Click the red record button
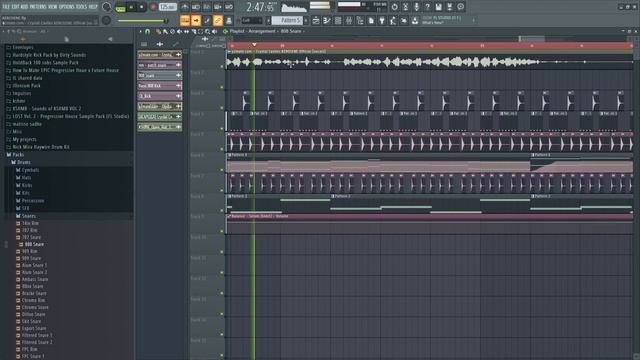The image size is (640, 360). click(153, 7)
